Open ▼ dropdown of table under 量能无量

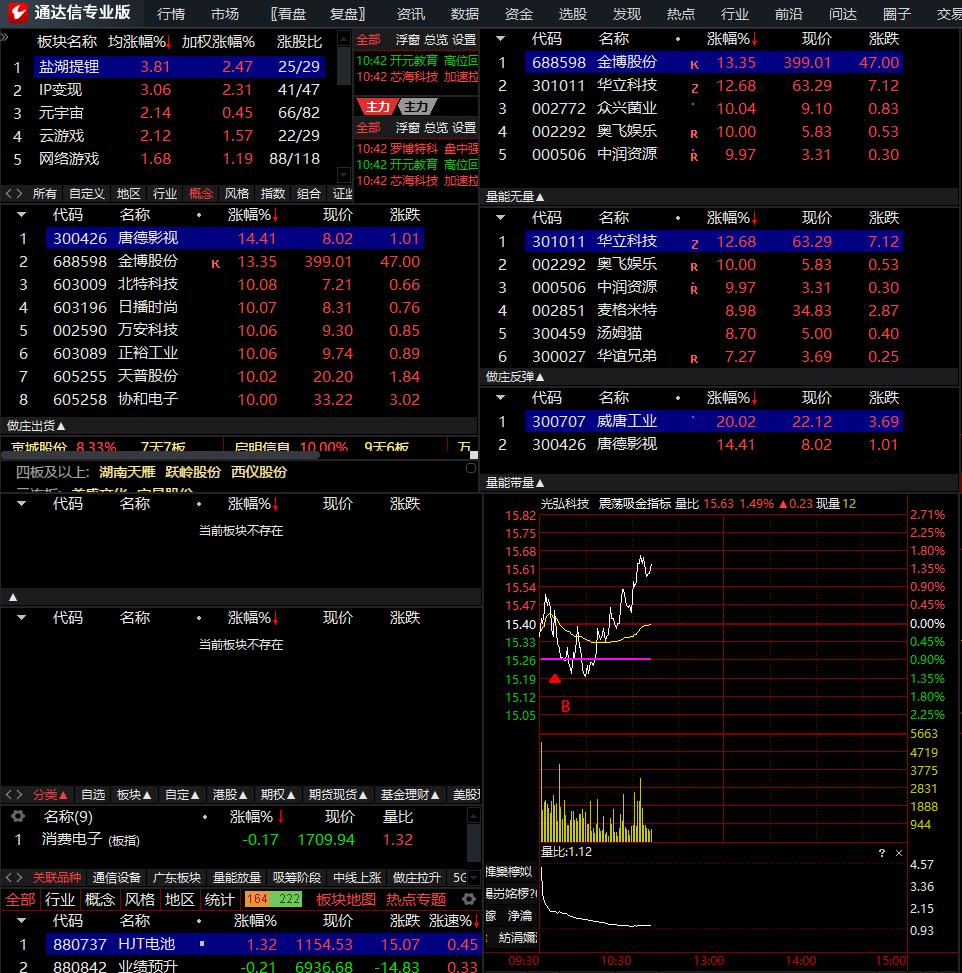click(x=500, y=218)
